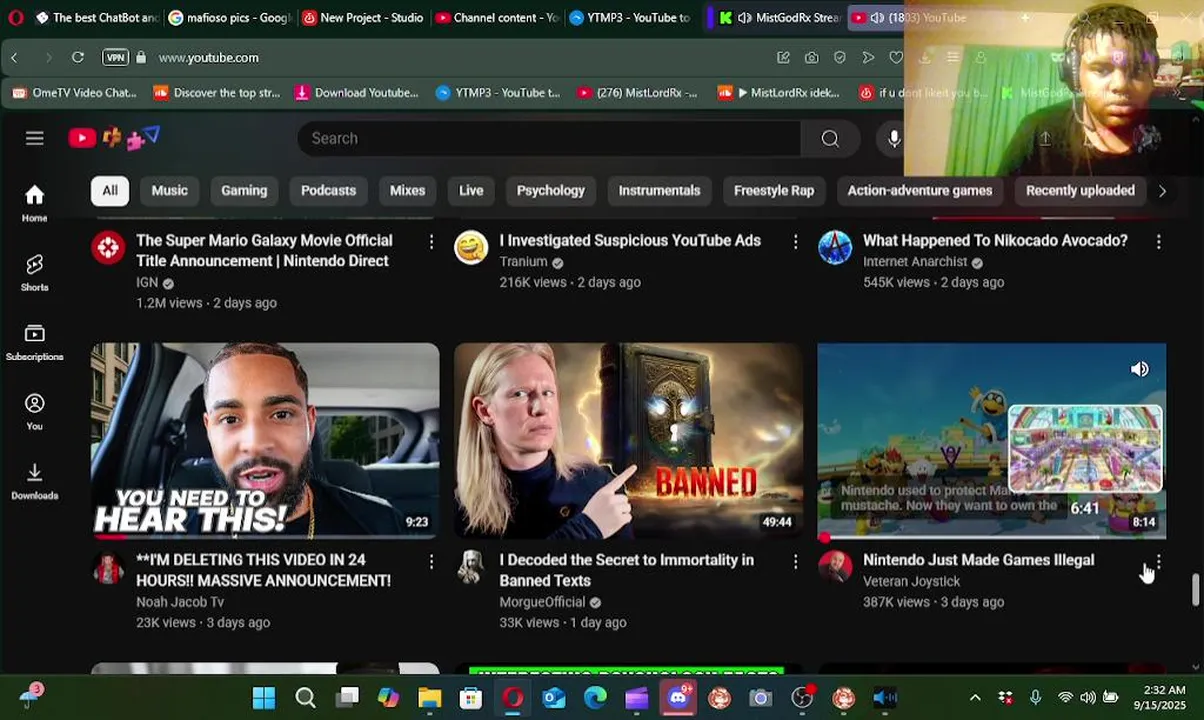This screenshot has height=720, width=1204.
Task: Open Microsoft Edge from the taskbar
Action: click(595, 698)
